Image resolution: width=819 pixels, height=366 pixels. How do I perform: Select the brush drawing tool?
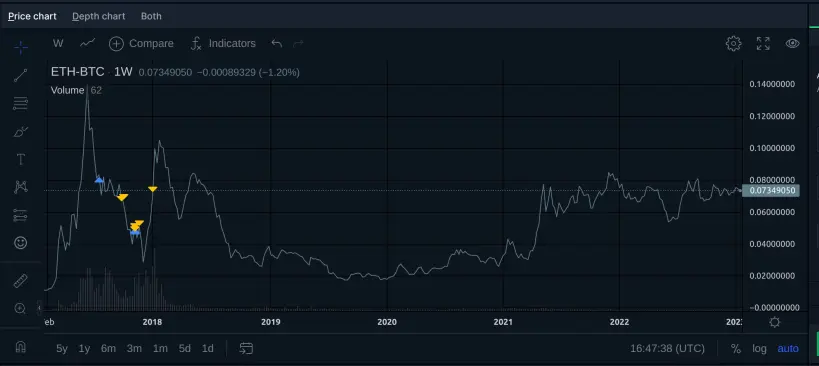[21, 131]
